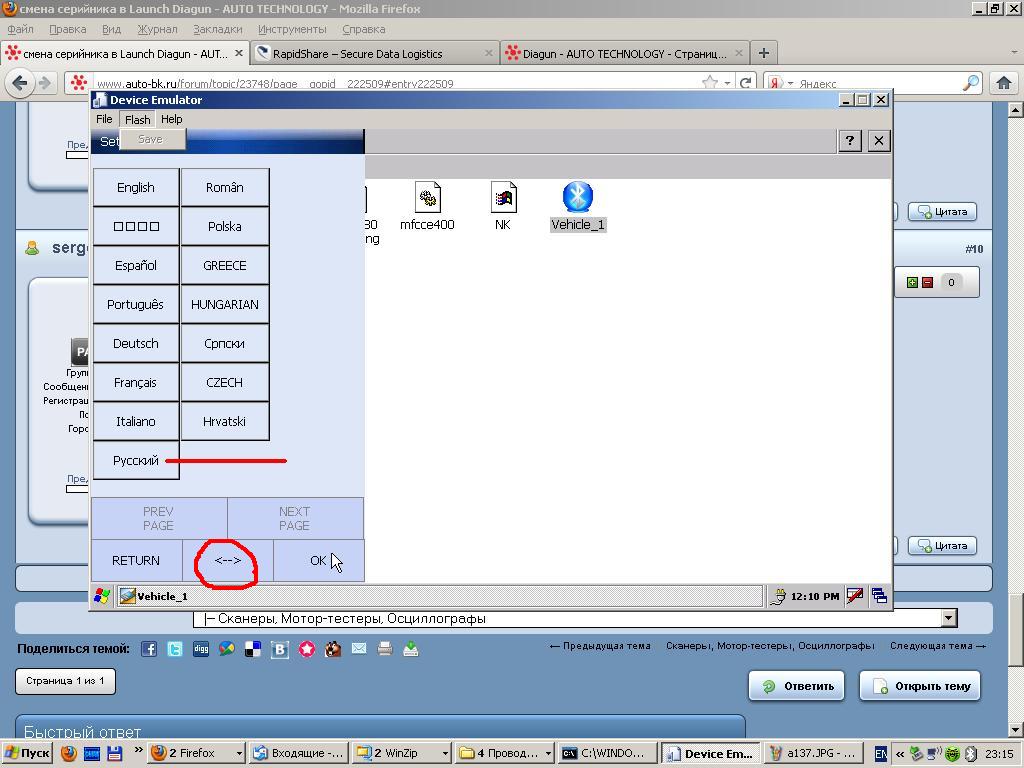Open the emulator Help menu

pos(172,119)
